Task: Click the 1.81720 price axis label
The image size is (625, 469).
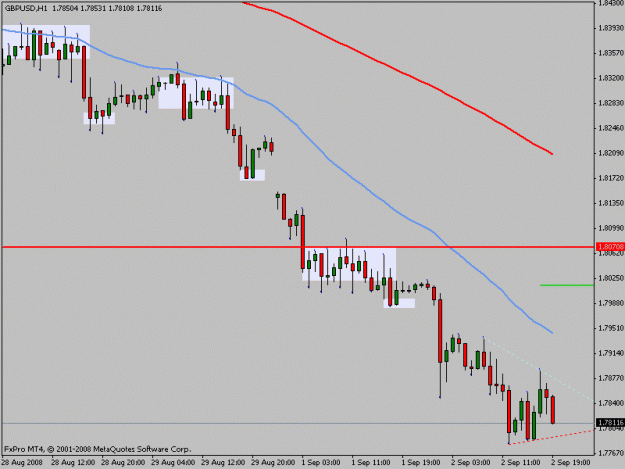Action: [x=611, y=178]
